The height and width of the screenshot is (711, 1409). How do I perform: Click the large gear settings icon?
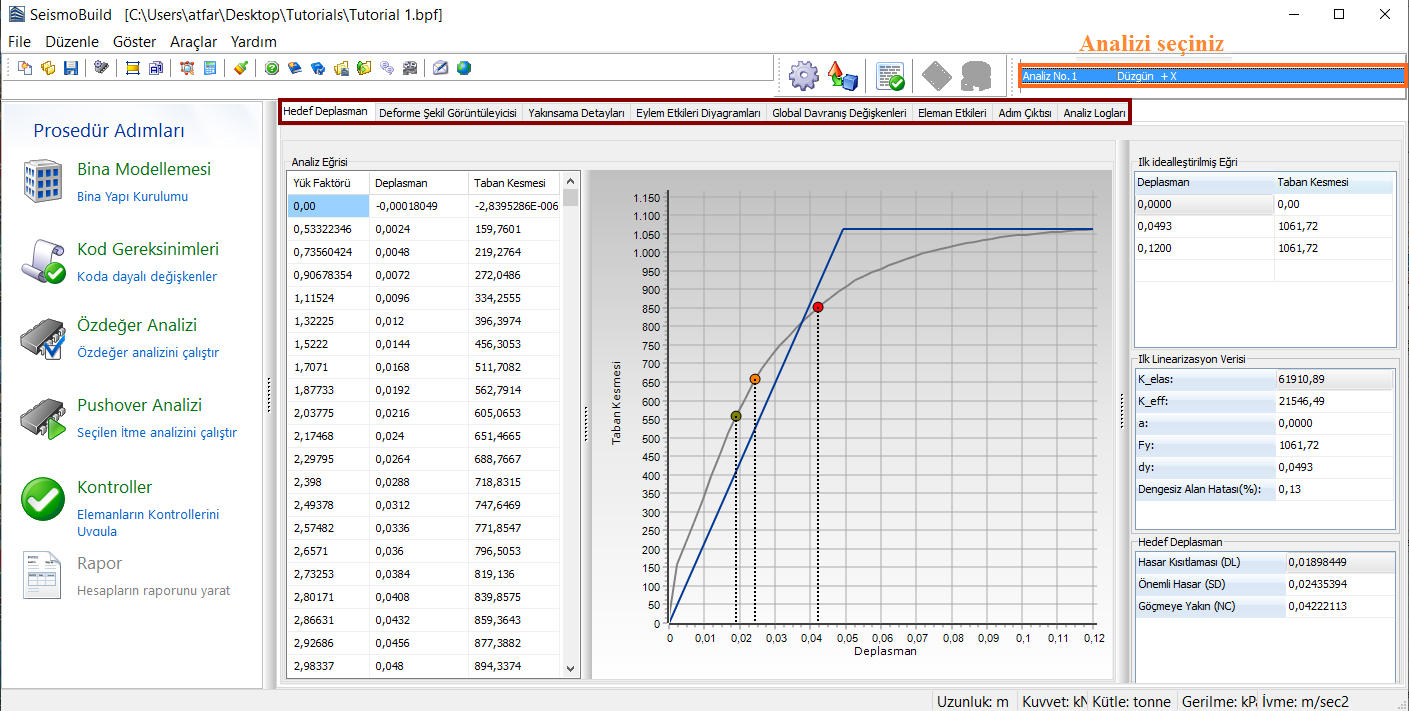pos(803,75)
